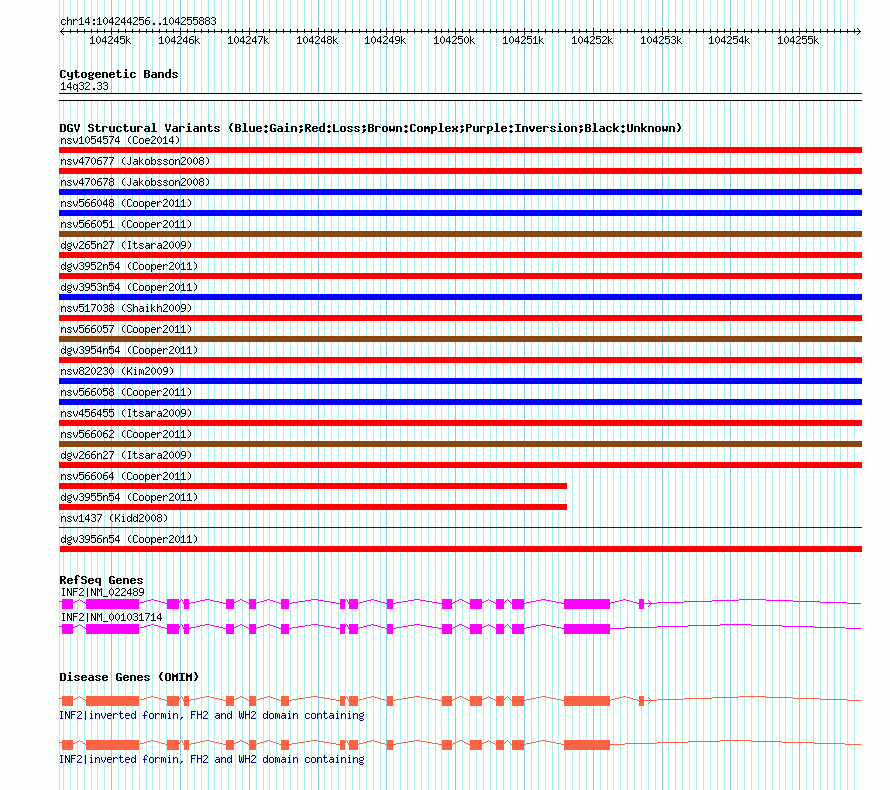Click the chr14:104244256..104255883 coordinates text
The width and height of the screenshot is (890, 790).
(x=138, y=21)
